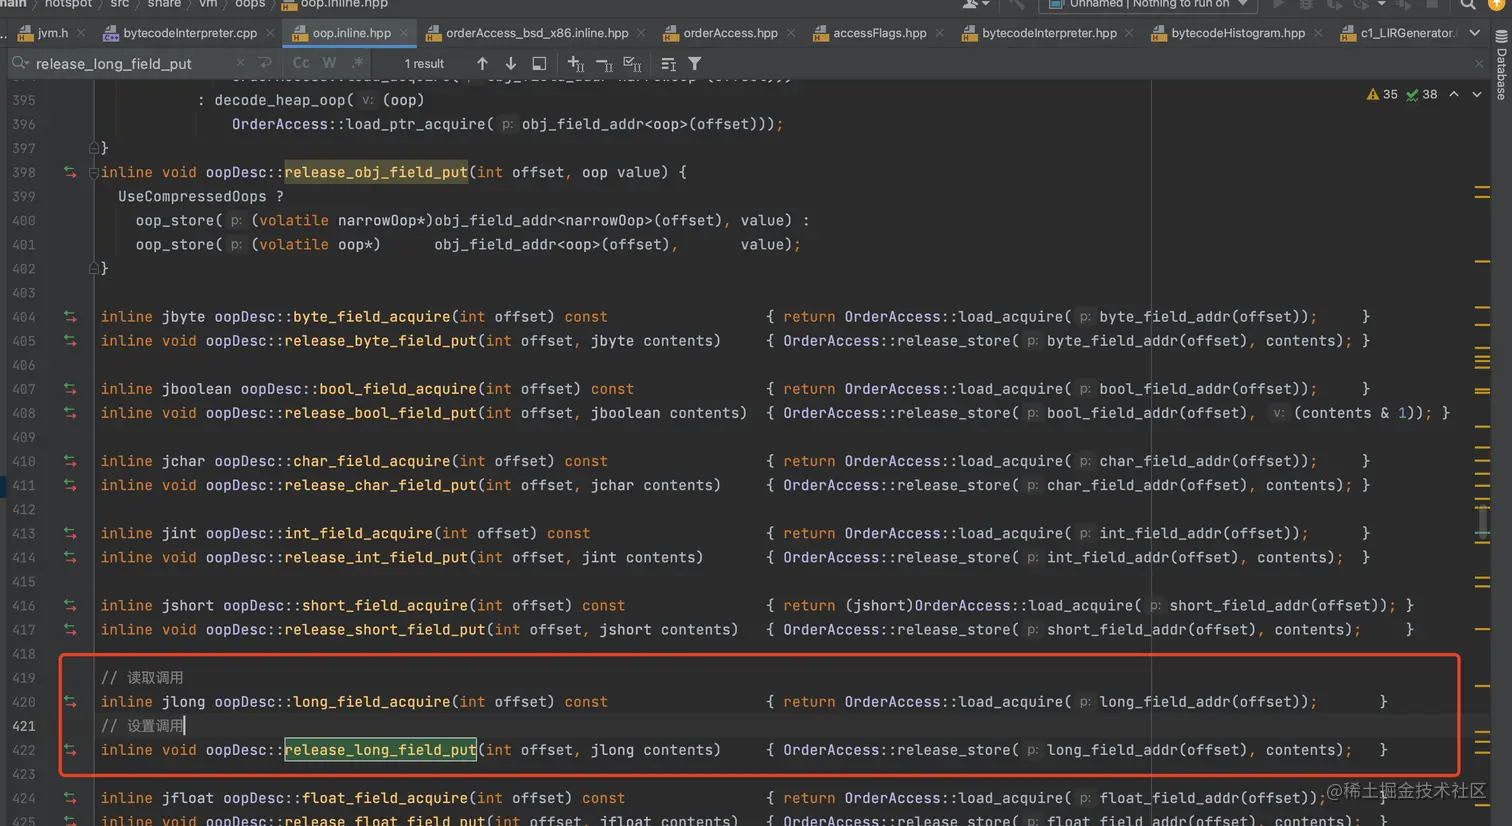1512x826 pixels.
Task: Close the accessFlags.hpp tab
Action: click(x=939, y=33)
